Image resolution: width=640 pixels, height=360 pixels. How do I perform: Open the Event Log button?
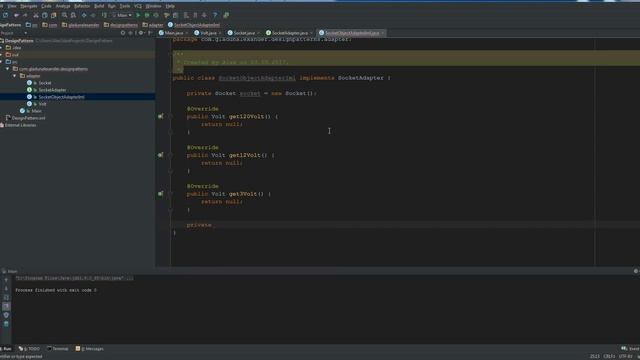click(x=630, y=349)
